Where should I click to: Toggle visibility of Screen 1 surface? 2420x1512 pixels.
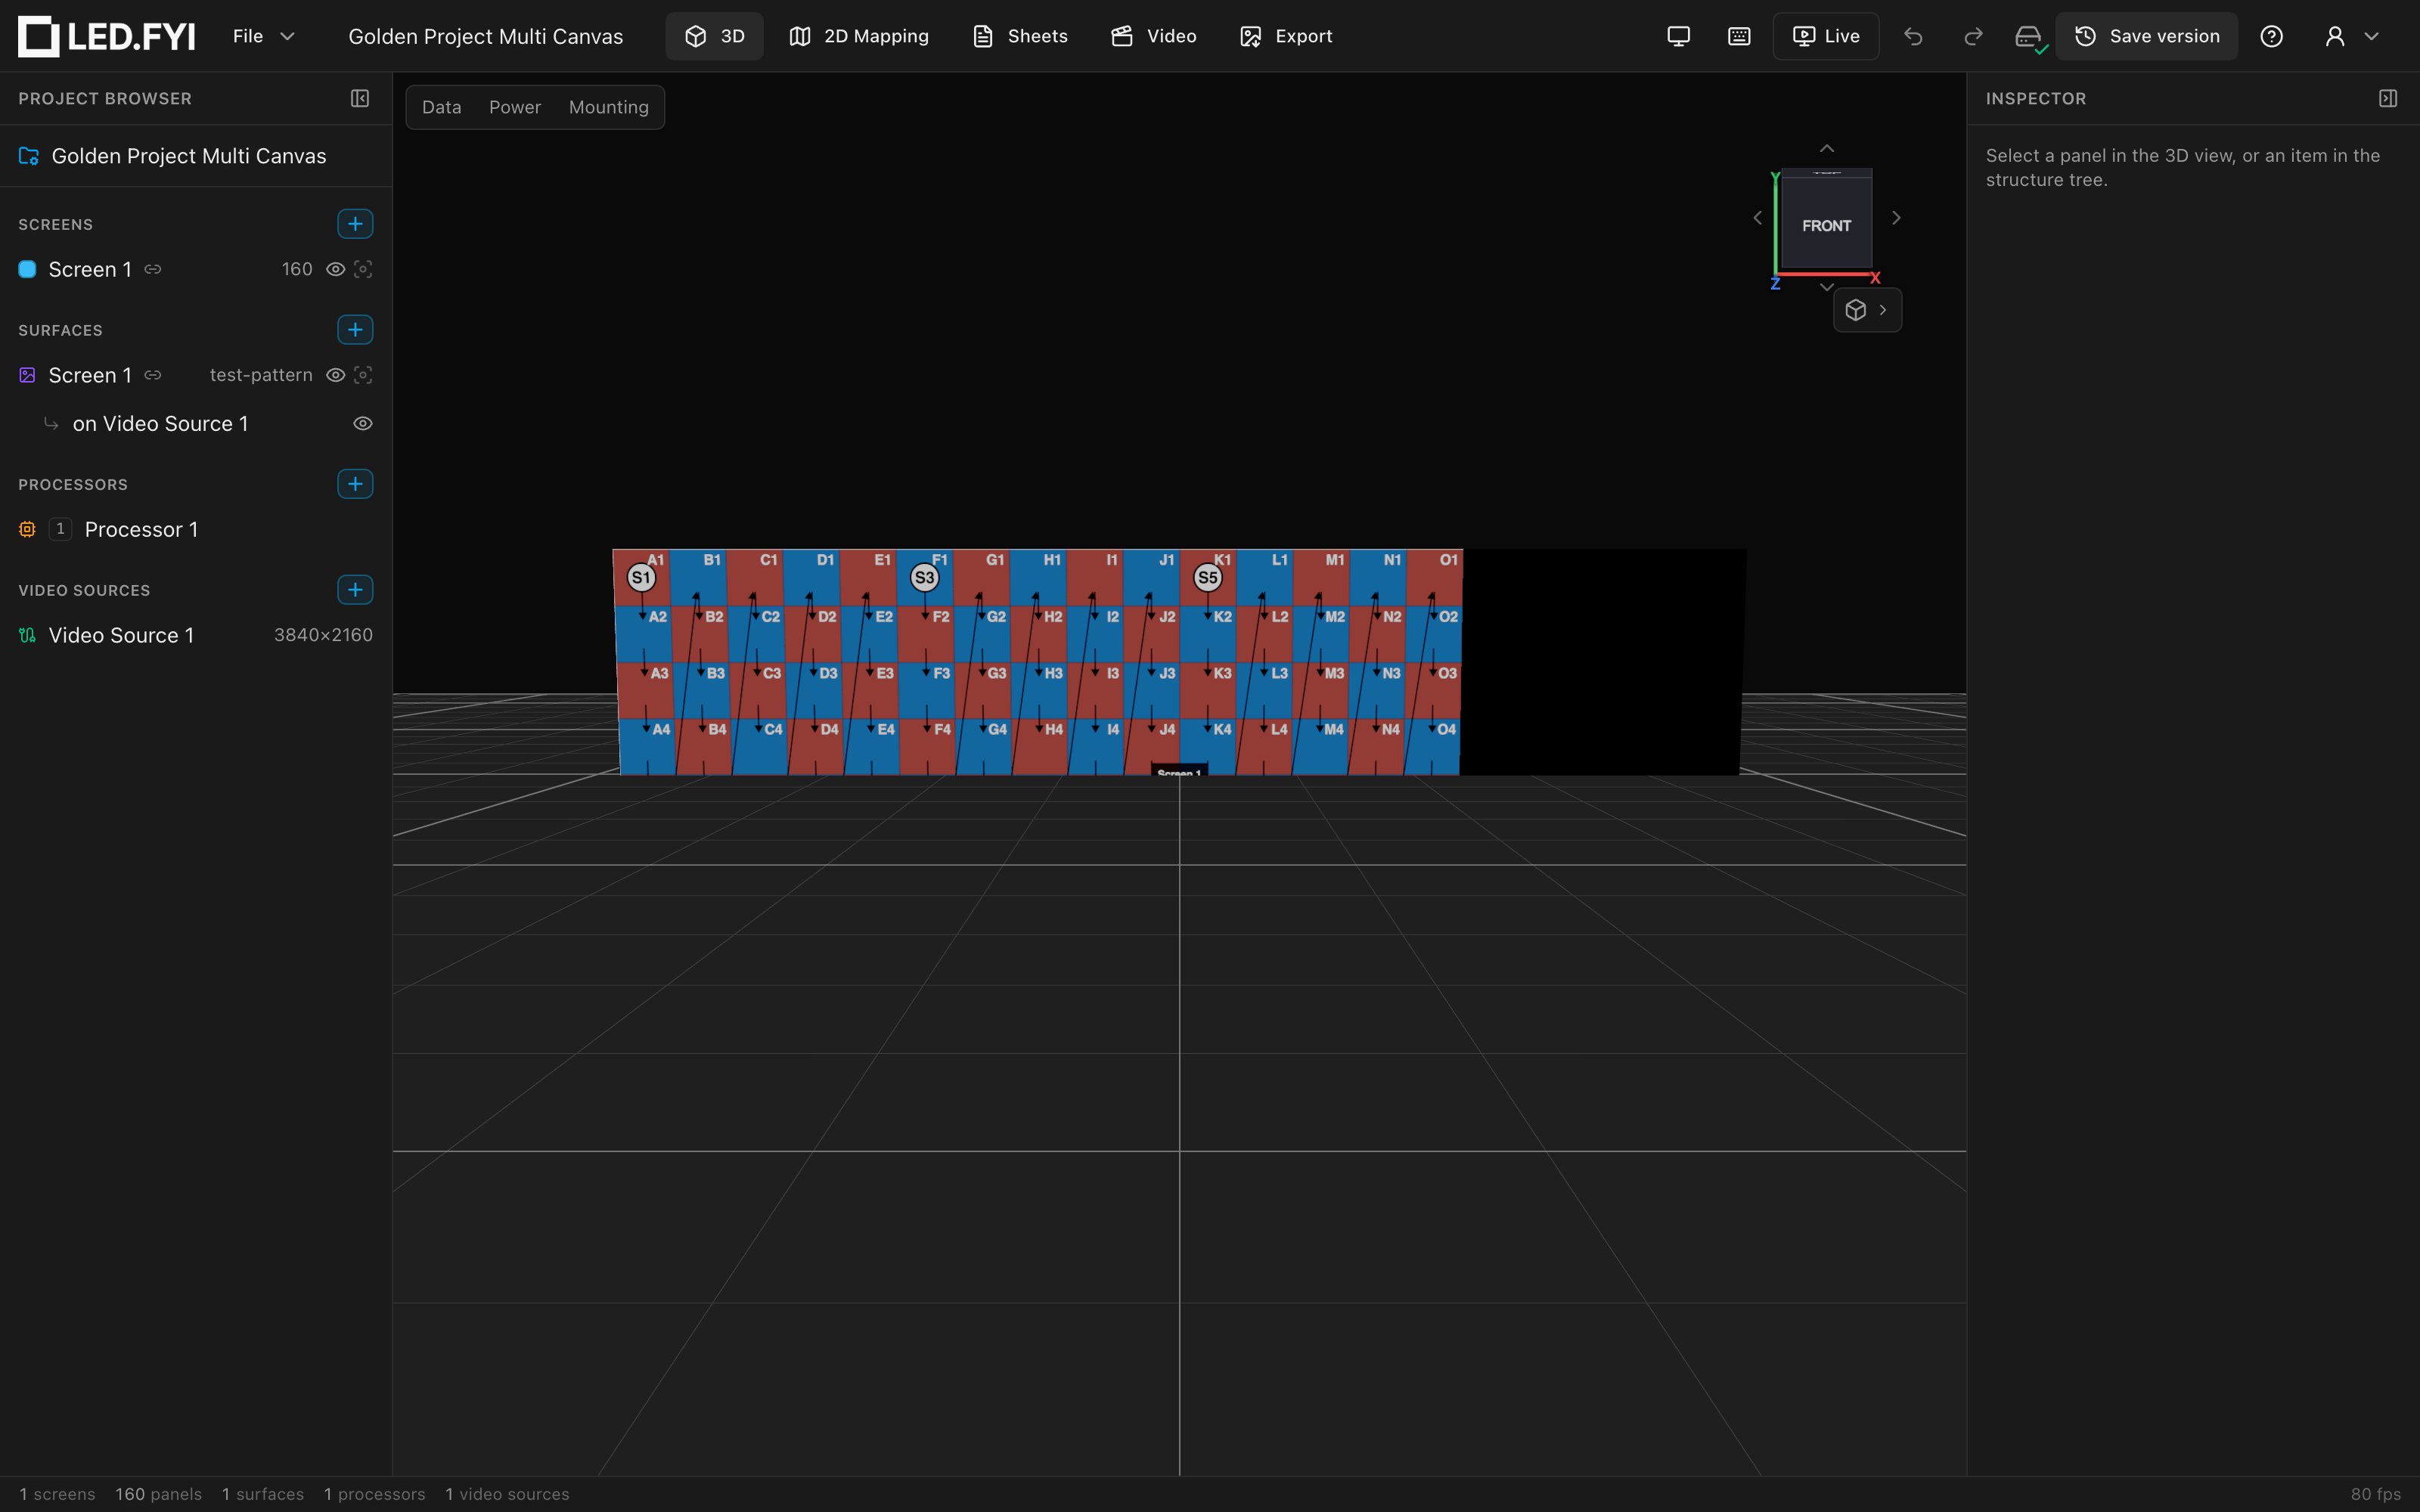point(336,375)
